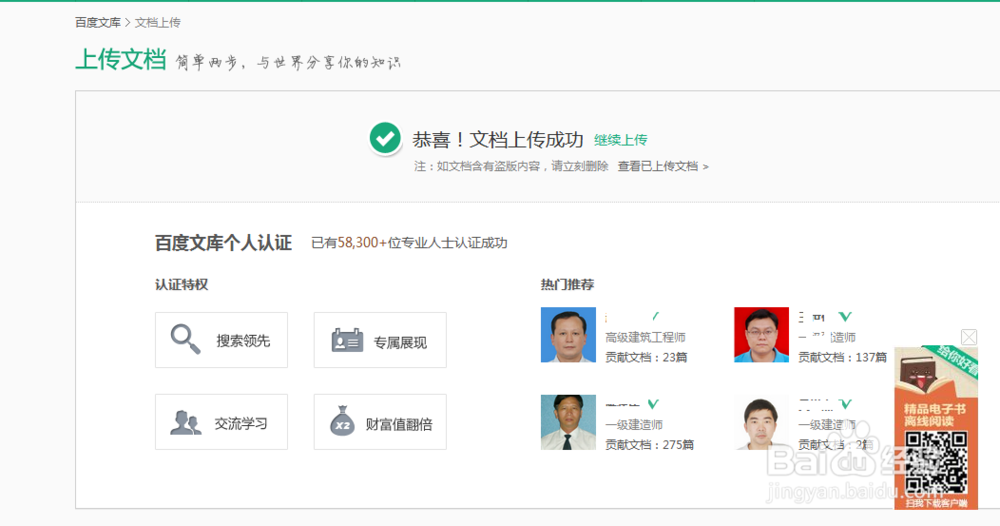Click 已有58,300+位专业人士认证成功 text

(409, 243)
